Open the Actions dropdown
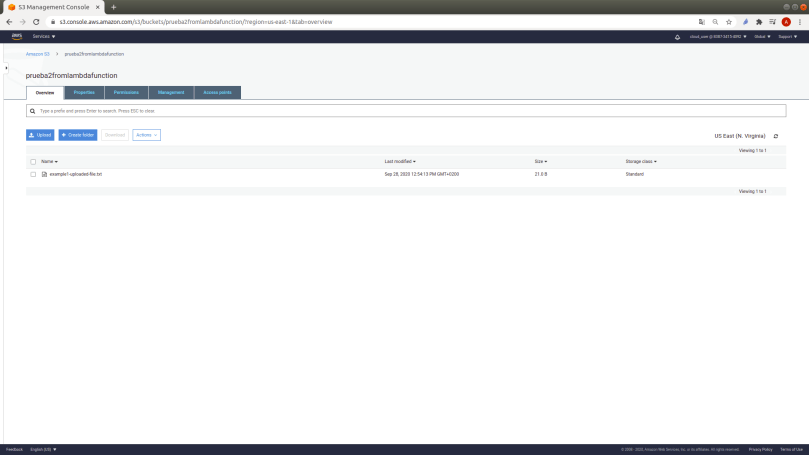809x455 pixels. (x=146, y=135)
